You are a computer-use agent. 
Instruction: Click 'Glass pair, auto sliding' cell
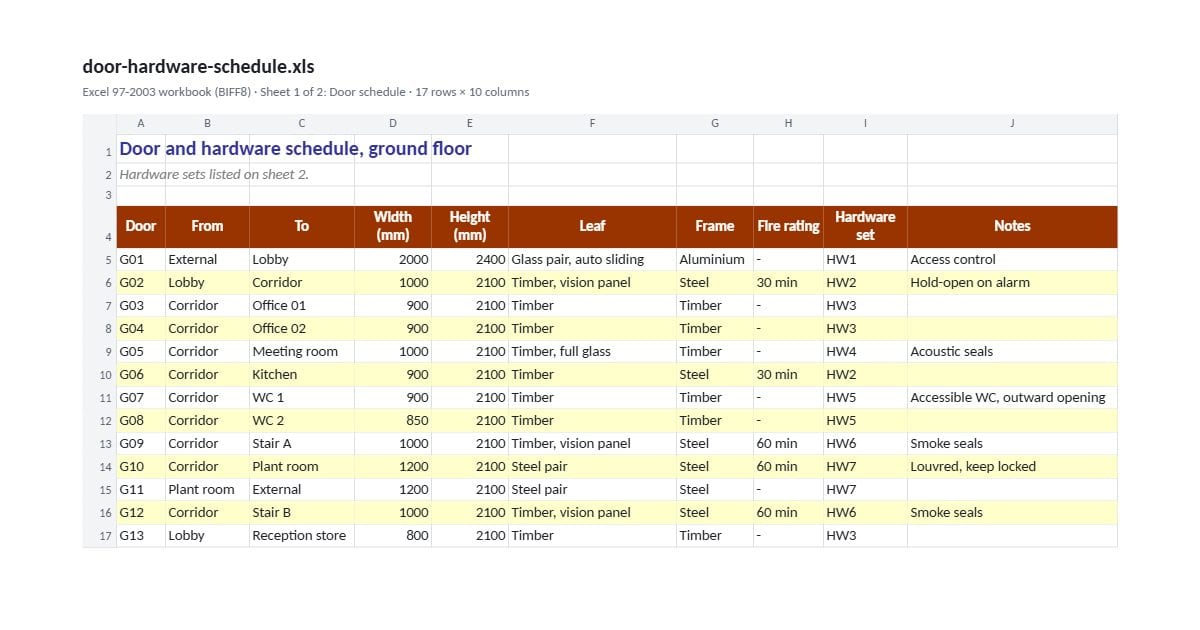click(x=592, y=260)
